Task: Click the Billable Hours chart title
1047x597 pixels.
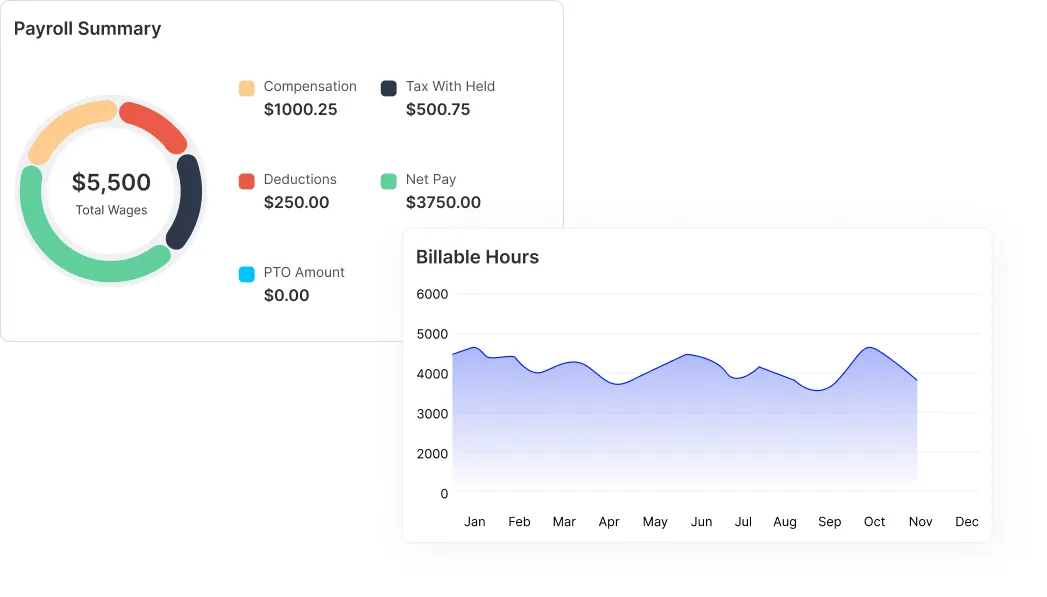Action: [477, 257]
